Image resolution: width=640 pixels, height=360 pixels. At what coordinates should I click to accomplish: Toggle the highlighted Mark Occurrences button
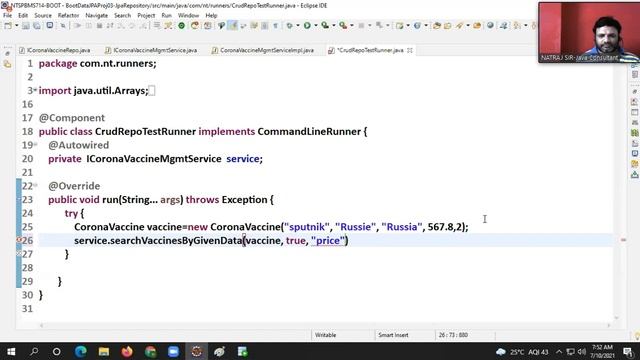click(x=232, y=25)
